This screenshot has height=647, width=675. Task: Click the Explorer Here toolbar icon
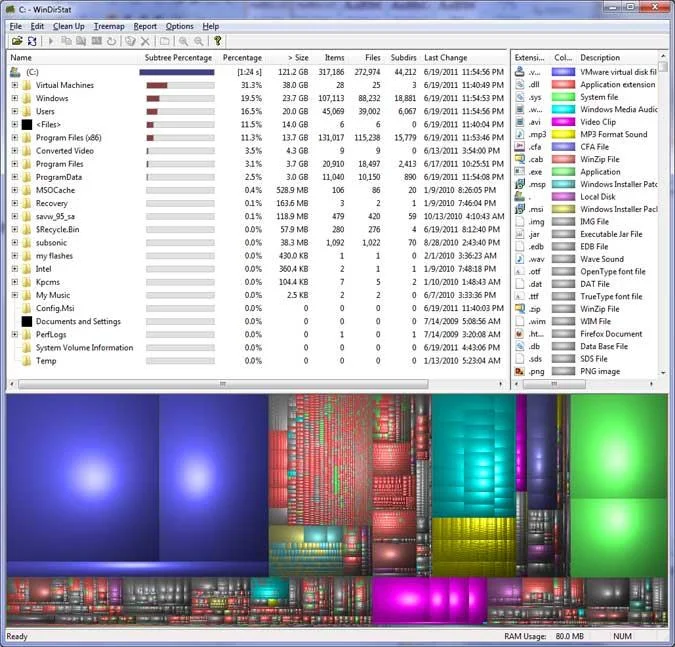[x=81, y=41]
